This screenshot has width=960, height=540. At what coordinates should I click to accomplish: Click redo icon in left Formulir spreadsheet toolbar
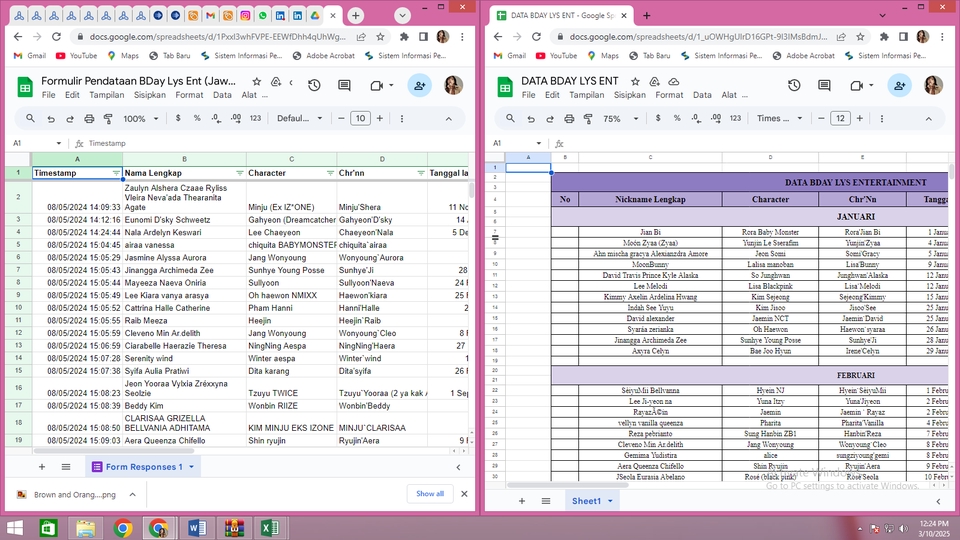(x=70, y=119)
